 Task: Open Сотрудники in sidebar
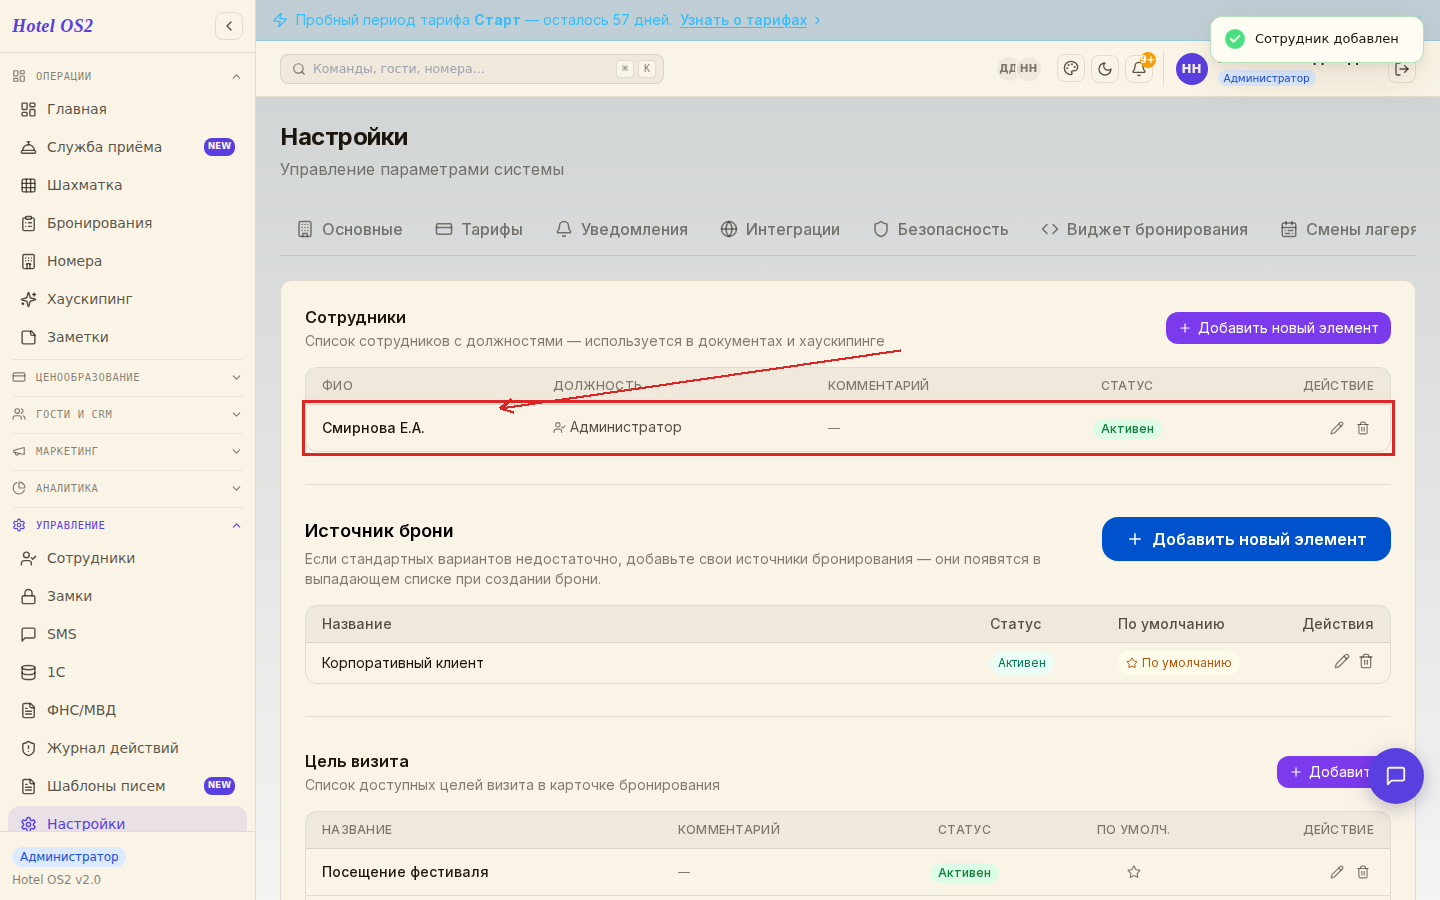tap(127, 558)
